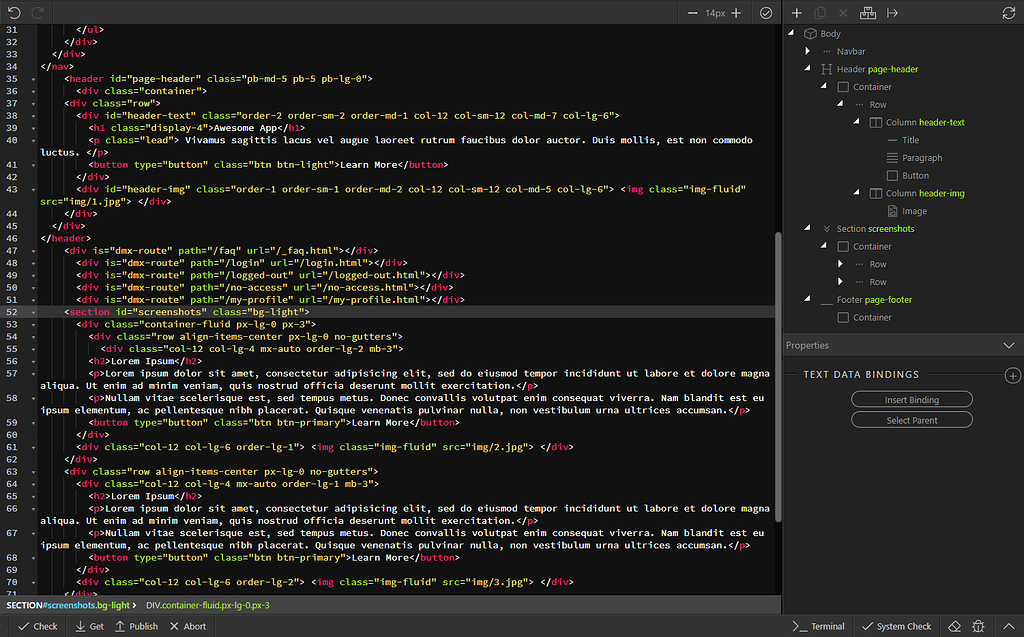Click the Select Parent button
This screenshot has width=1024, height=637.
(912, 420)
